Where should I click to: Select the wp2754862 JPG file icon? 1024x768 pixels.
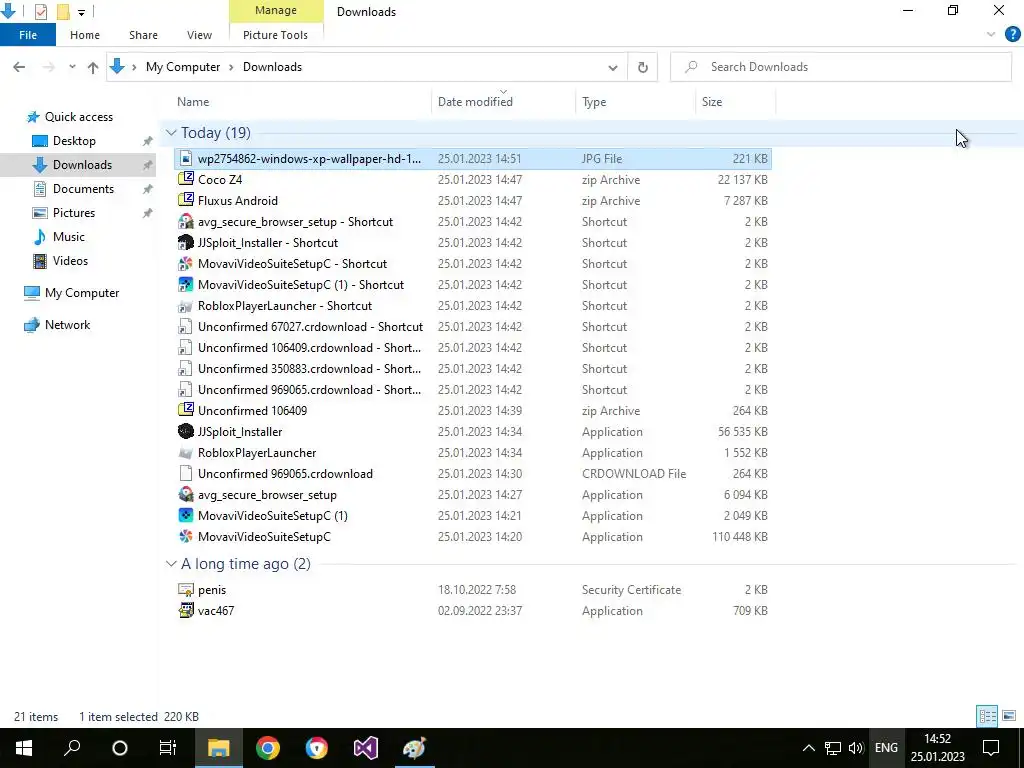pyautogui.click(x=186, y=158)
